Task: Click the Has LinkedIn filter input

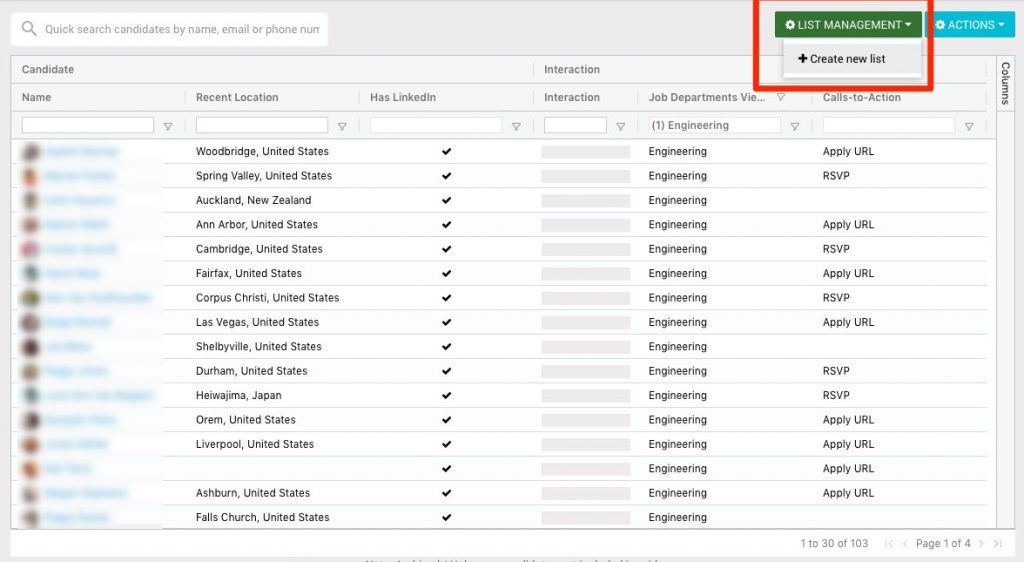Action: point(436,125)
